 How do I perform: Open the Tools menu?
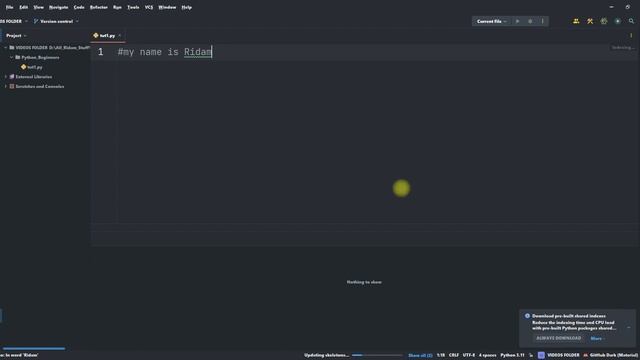133,7
